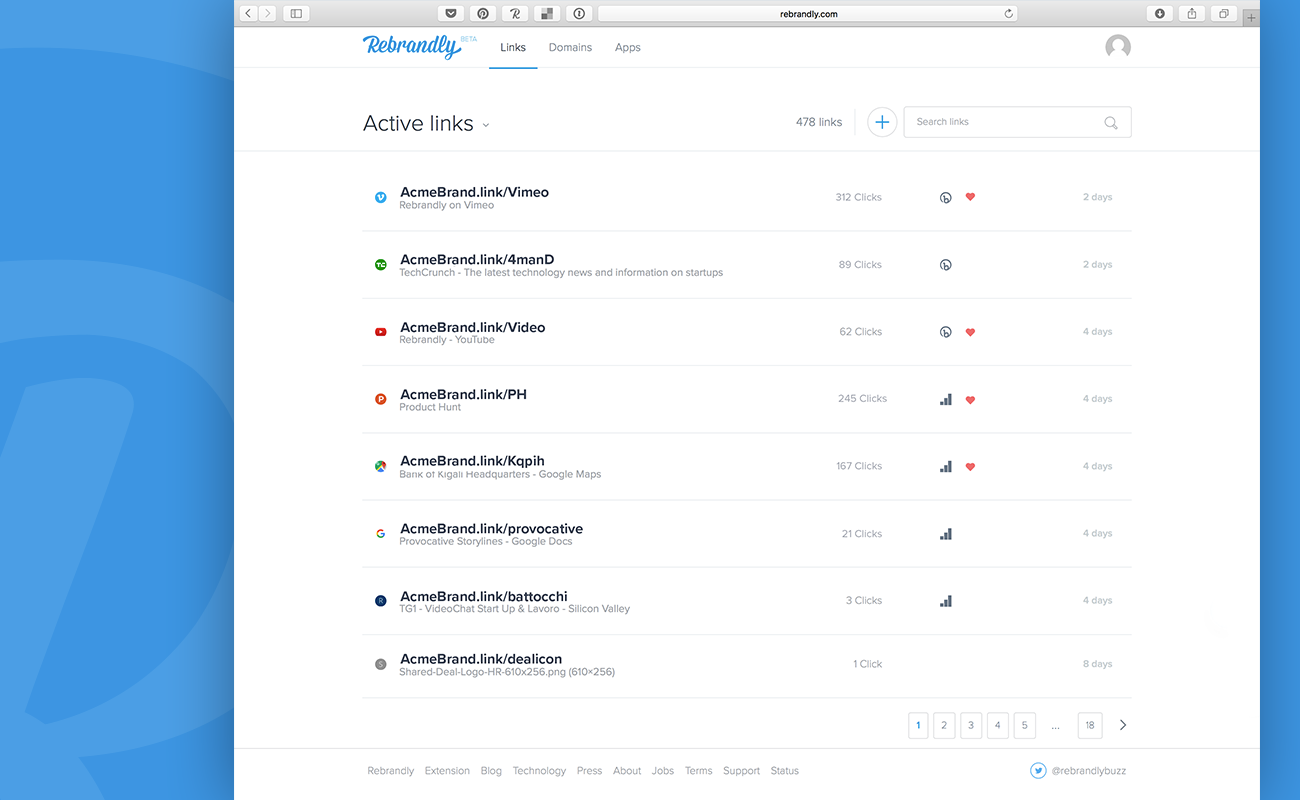Image resolution: width=1300 pixels, height=800 pixels.
Task: Open stats icon for AcmeBrand.link/Video
Action: [x=946, y=332]
